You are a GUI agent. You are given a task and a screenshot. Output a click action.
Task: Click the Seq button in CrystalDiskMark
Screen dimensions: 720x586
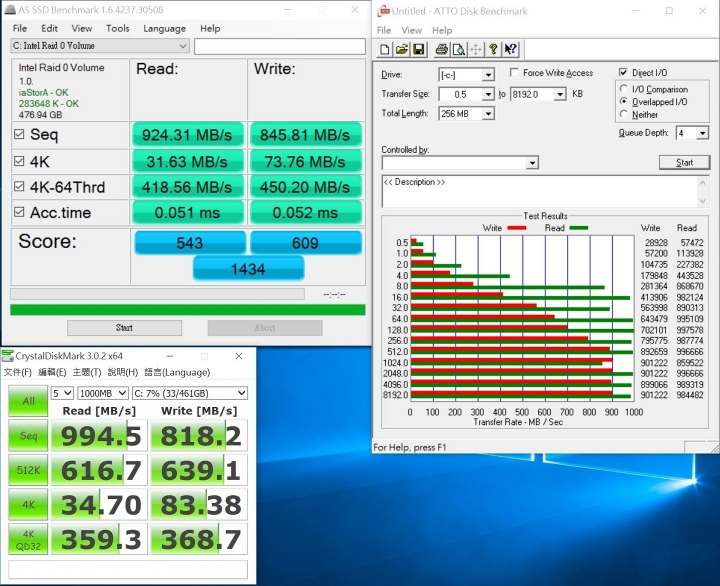point(28,435)
